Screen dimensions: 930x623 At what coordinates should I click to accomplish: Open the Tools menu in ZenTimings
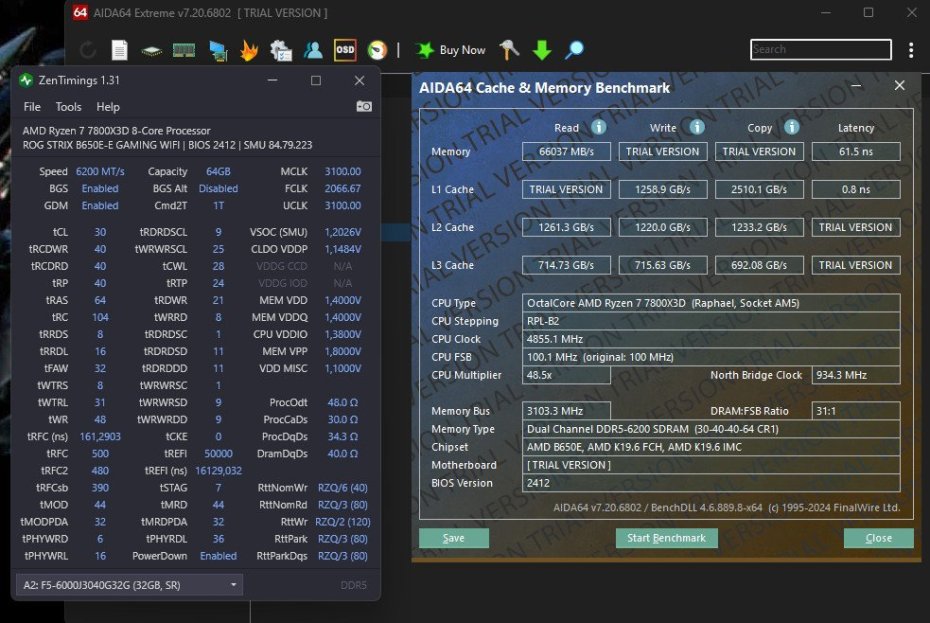(x=68, y=107)
